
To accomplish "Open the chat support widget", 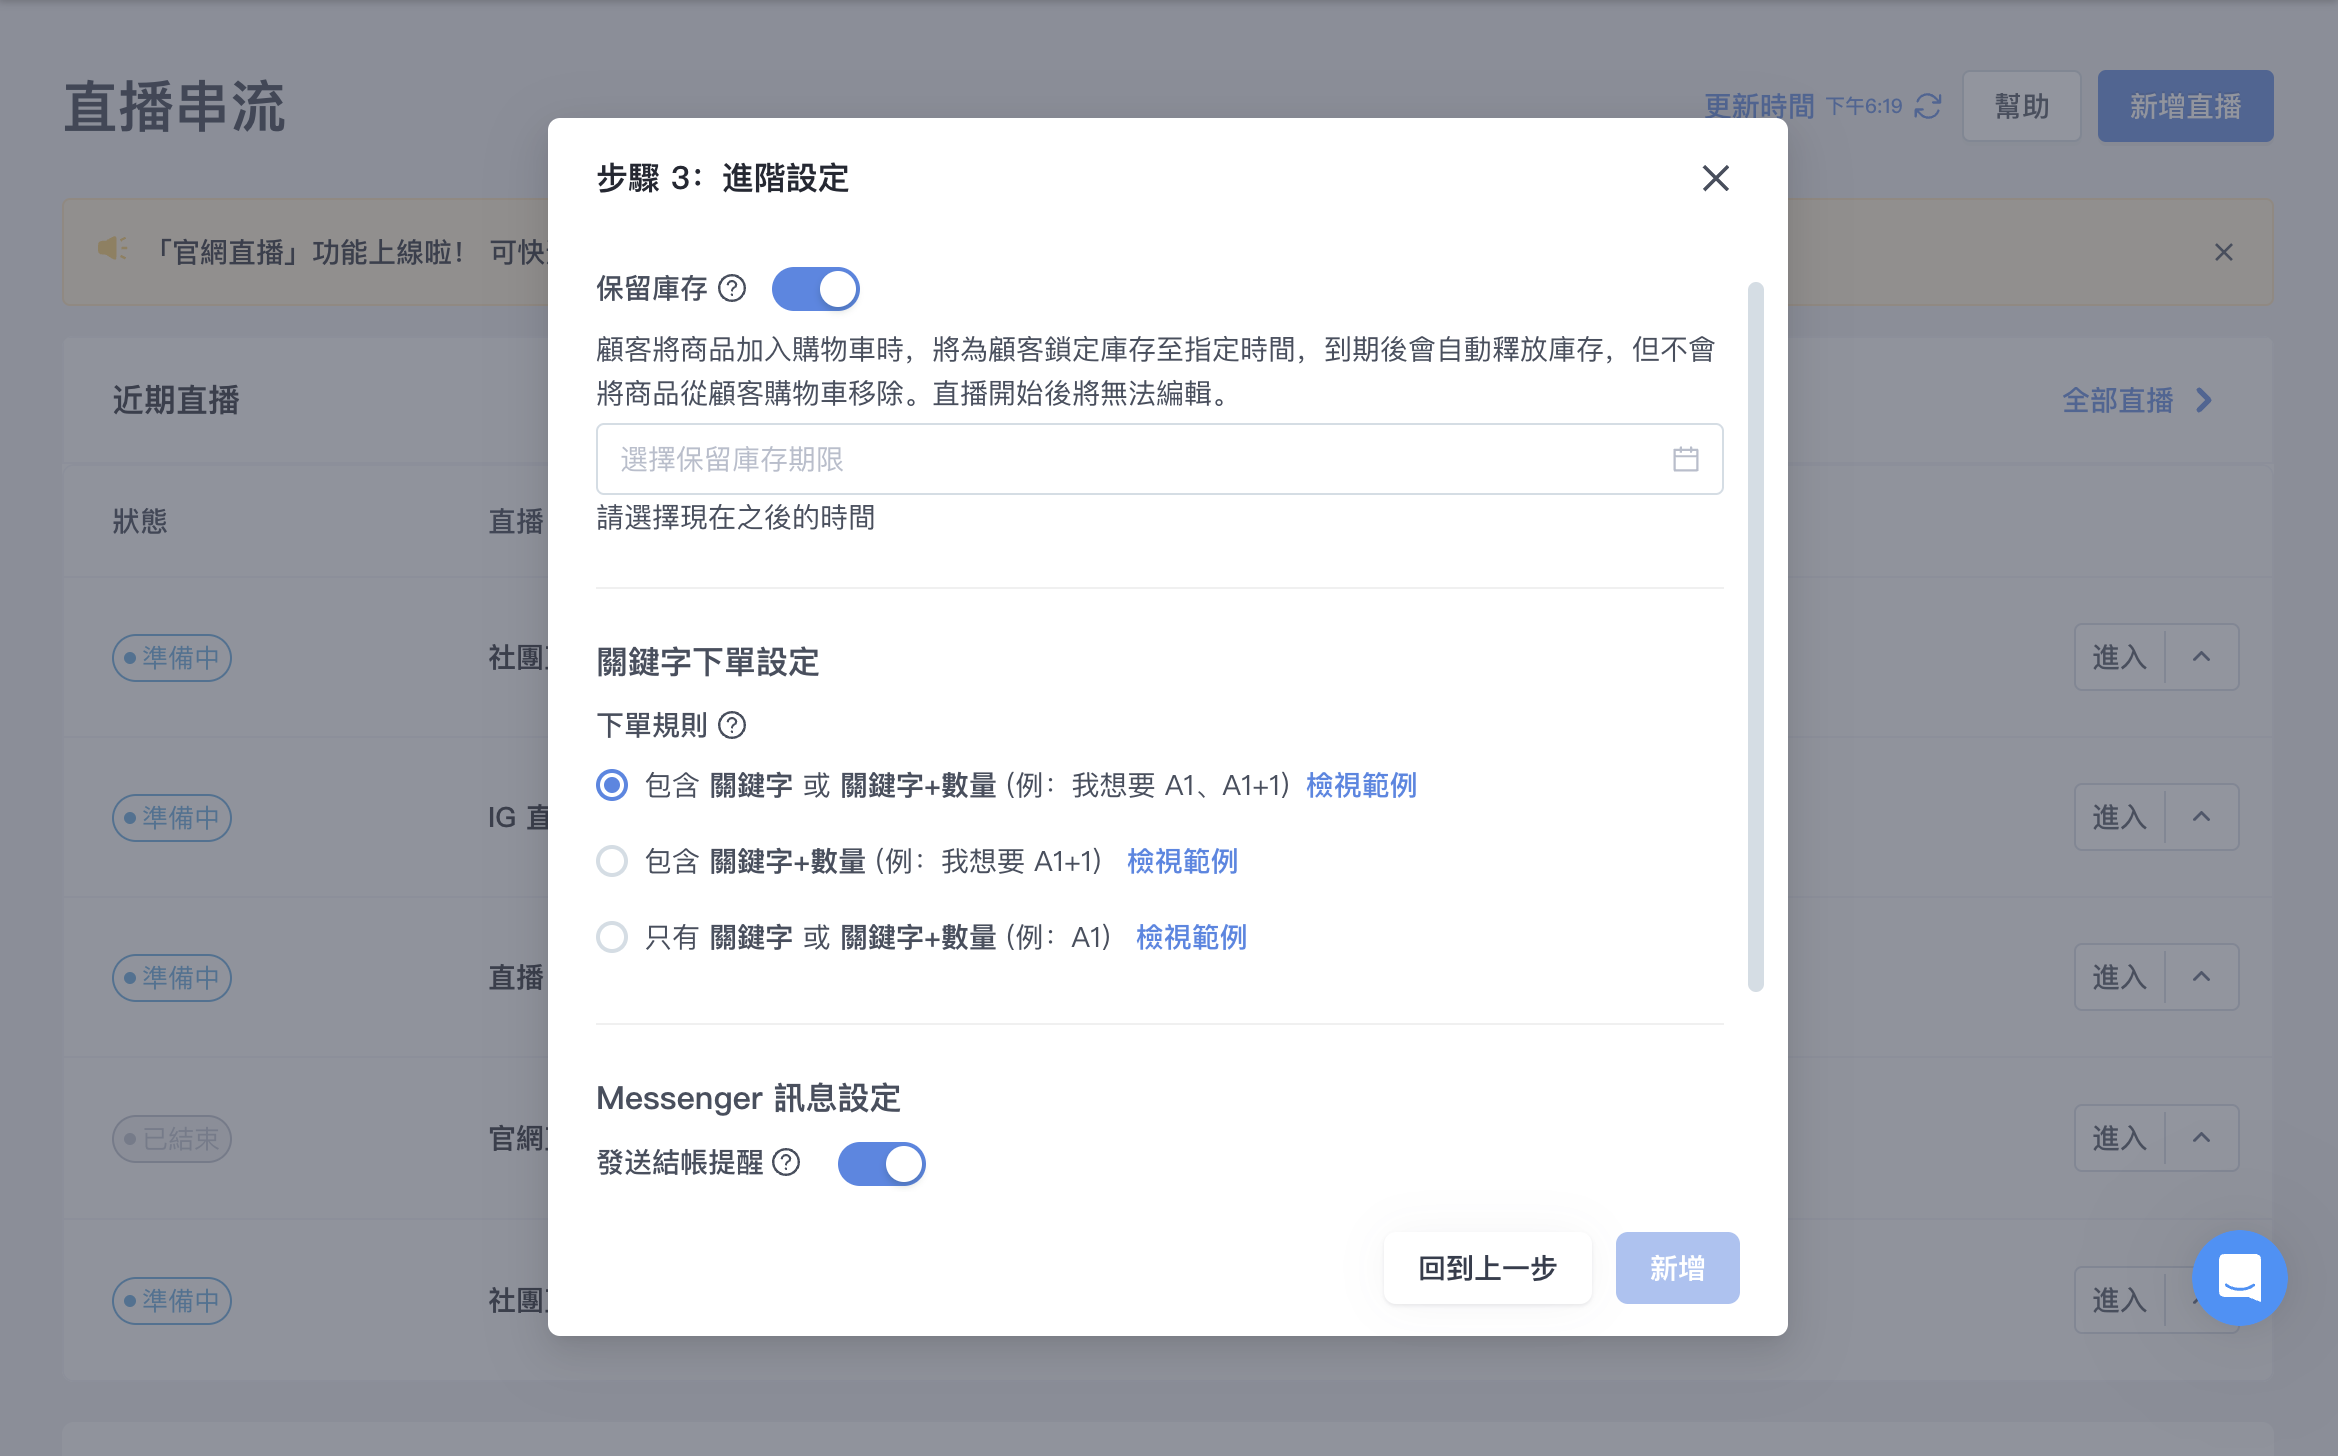I will 2239,1278.
